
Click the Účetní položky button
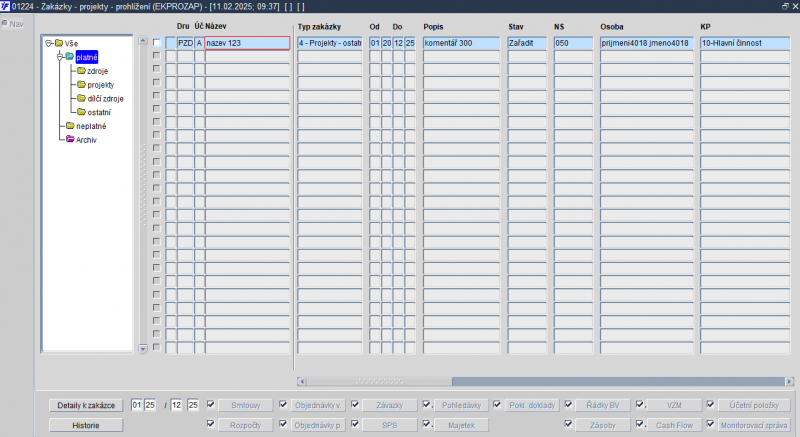pos(754,405)
